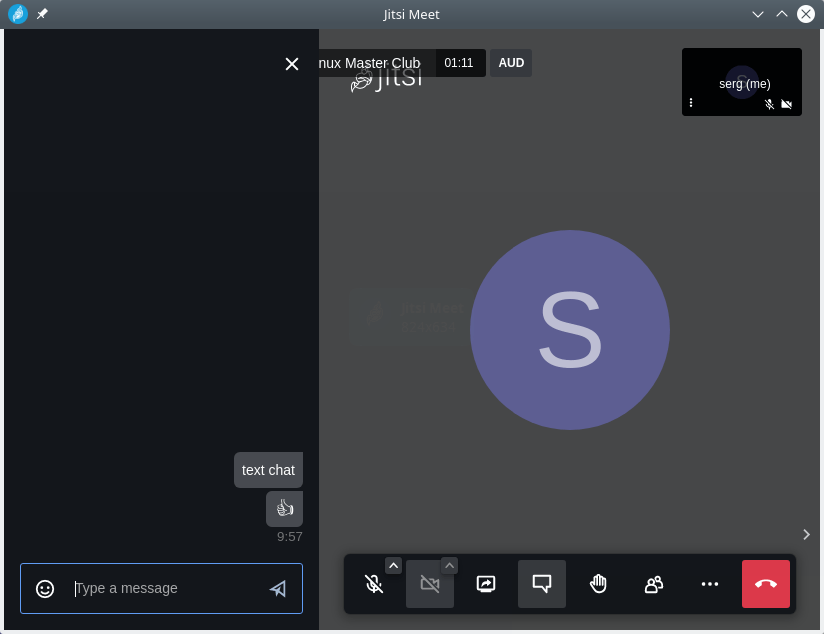The height and width of the screenshot is (634, 824).
Task: Start screen sharing
Action: pos(486,584)
